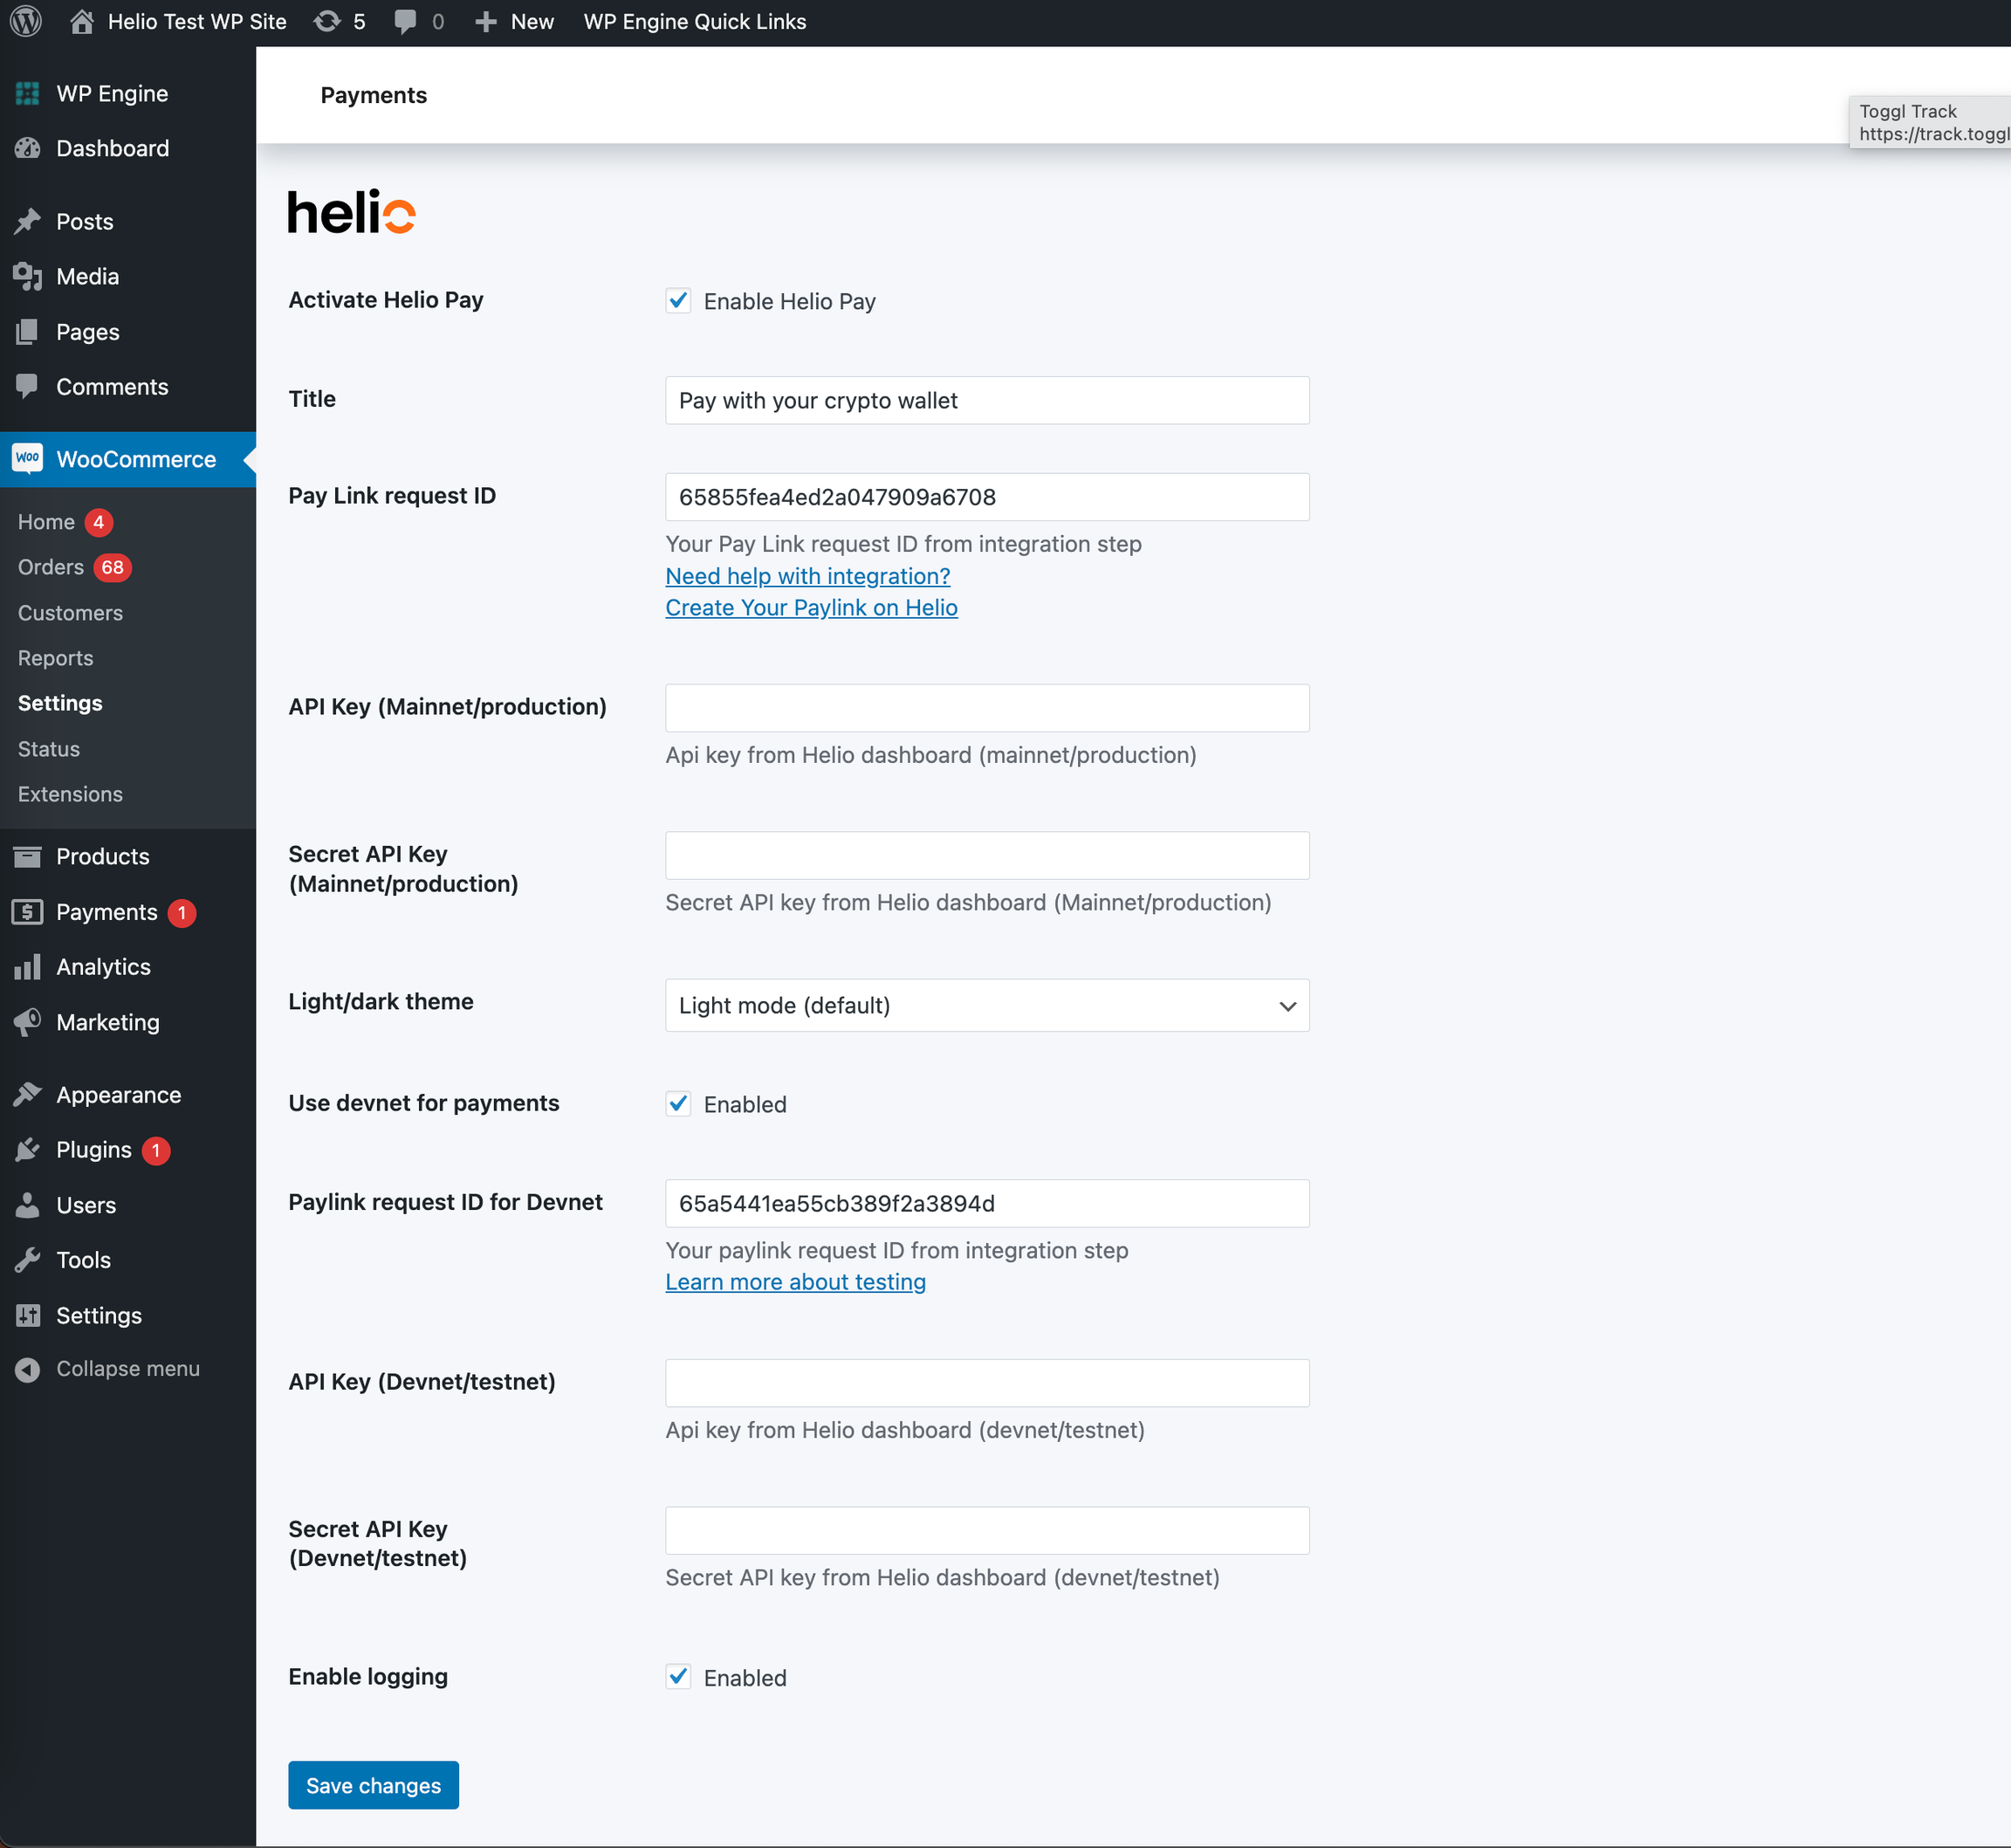Click the Plugins sidebar icon

pos(27,1150)
